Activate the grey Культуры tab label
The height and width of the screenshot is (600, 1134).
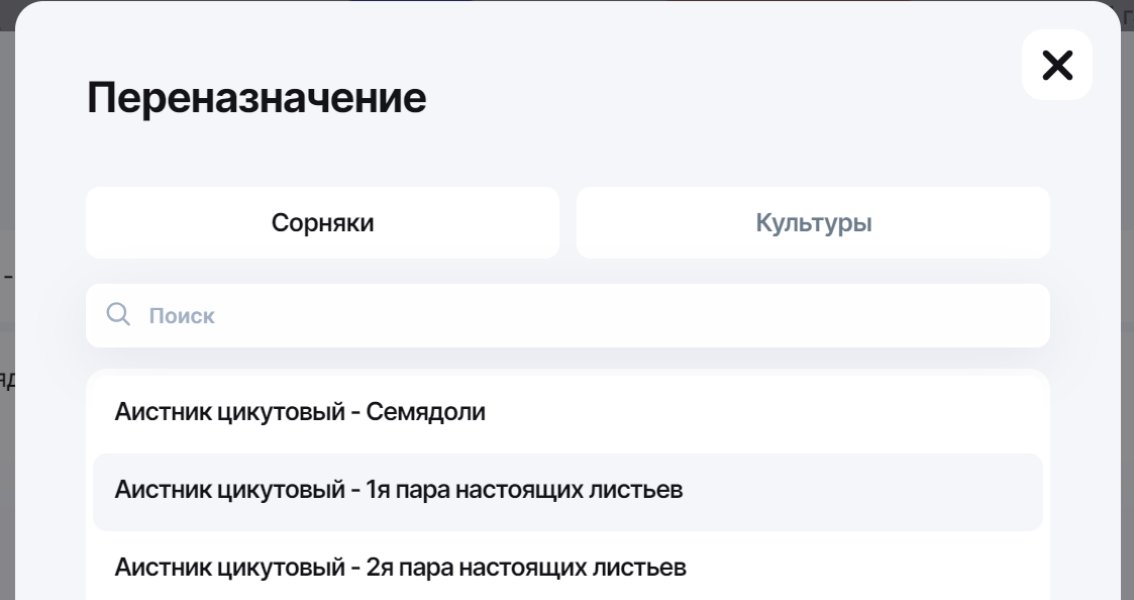(813, 222)
